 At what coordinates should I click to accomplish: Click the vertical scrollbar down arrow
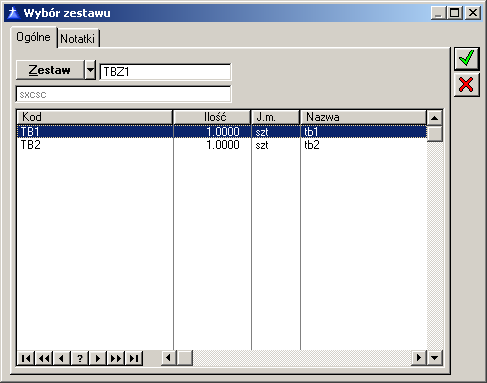pyautogui.click(x=435, y=358)
